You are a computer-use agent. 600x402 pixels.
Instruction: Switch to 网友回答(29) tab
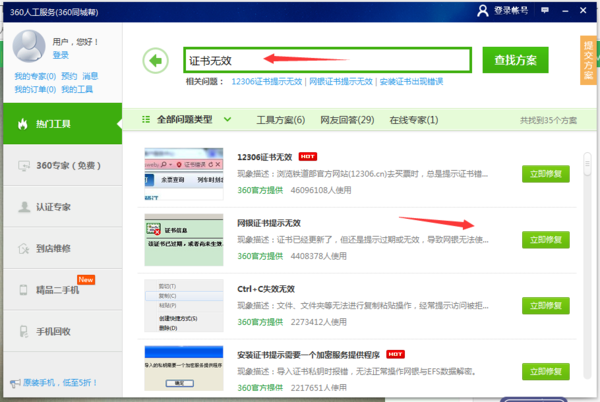(347, 120)
